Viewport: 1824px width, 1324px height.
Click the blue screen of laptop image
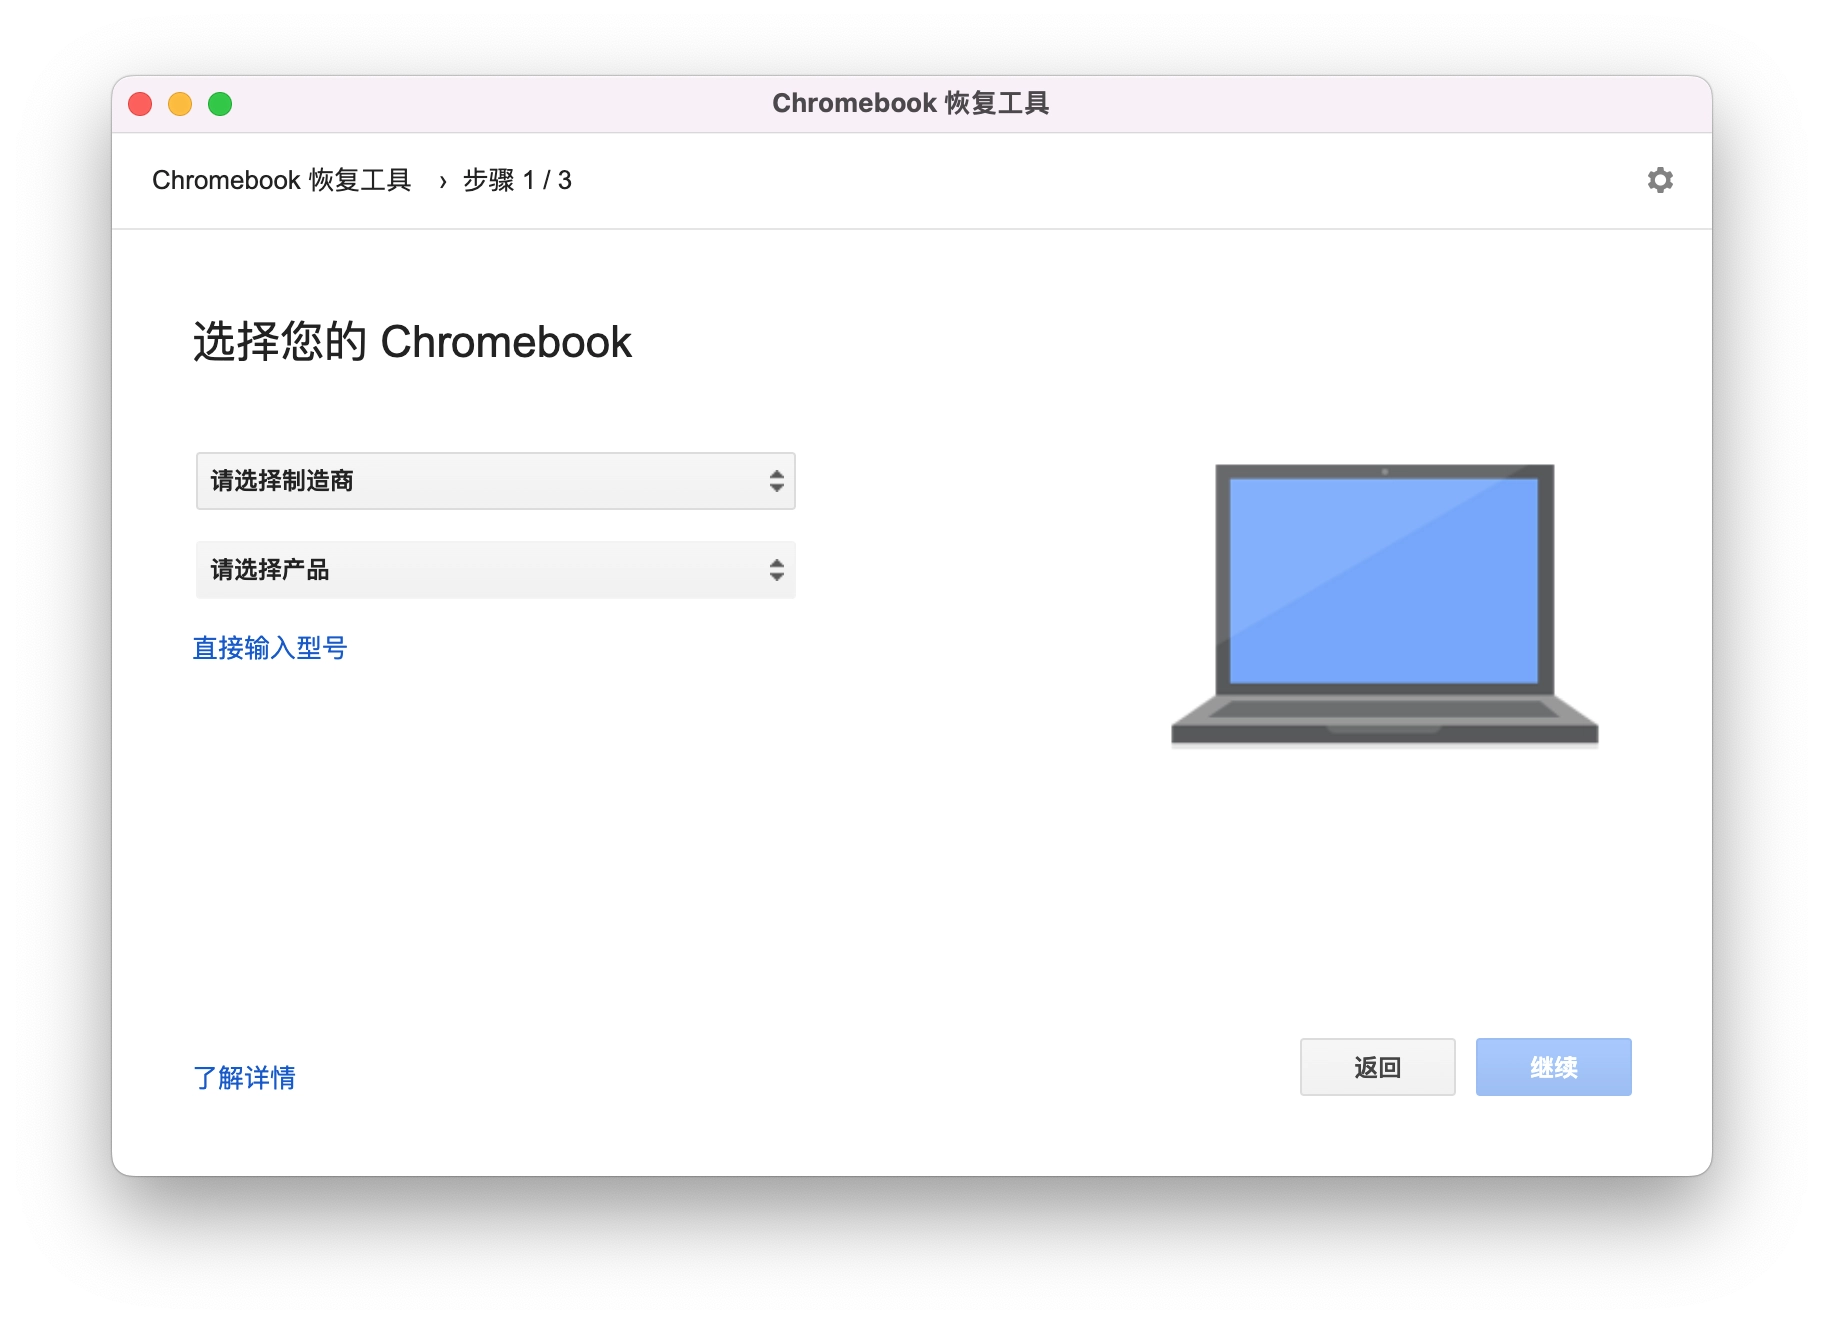(1384, 580)
